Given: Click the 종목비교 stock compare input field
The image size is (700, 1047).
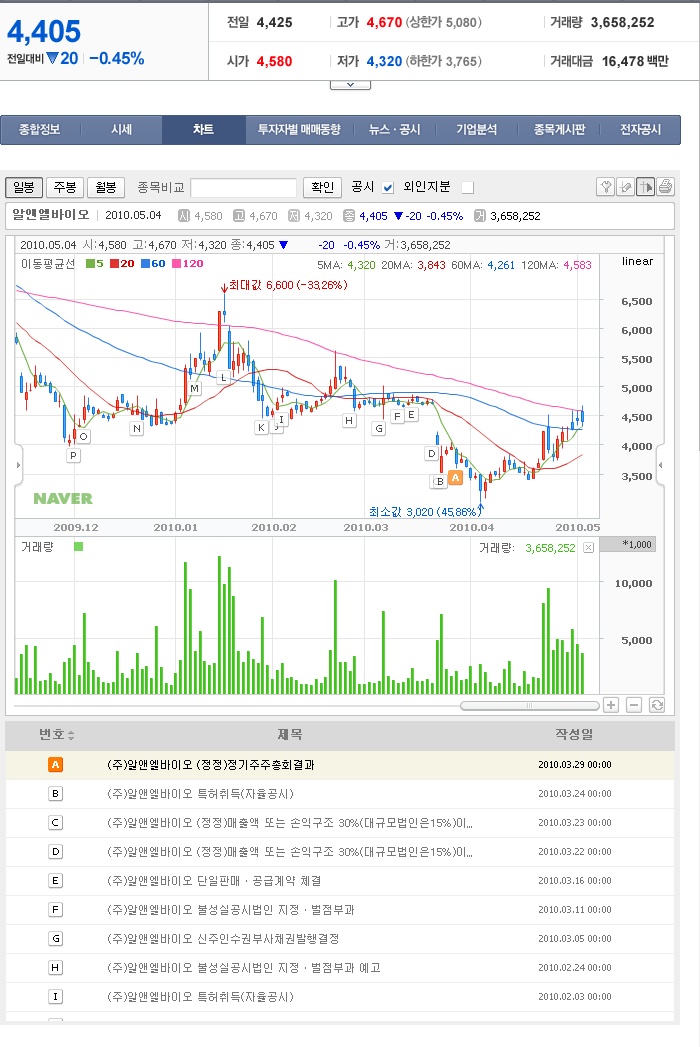Looking at the screenshot, I should (x=244, y=188).
